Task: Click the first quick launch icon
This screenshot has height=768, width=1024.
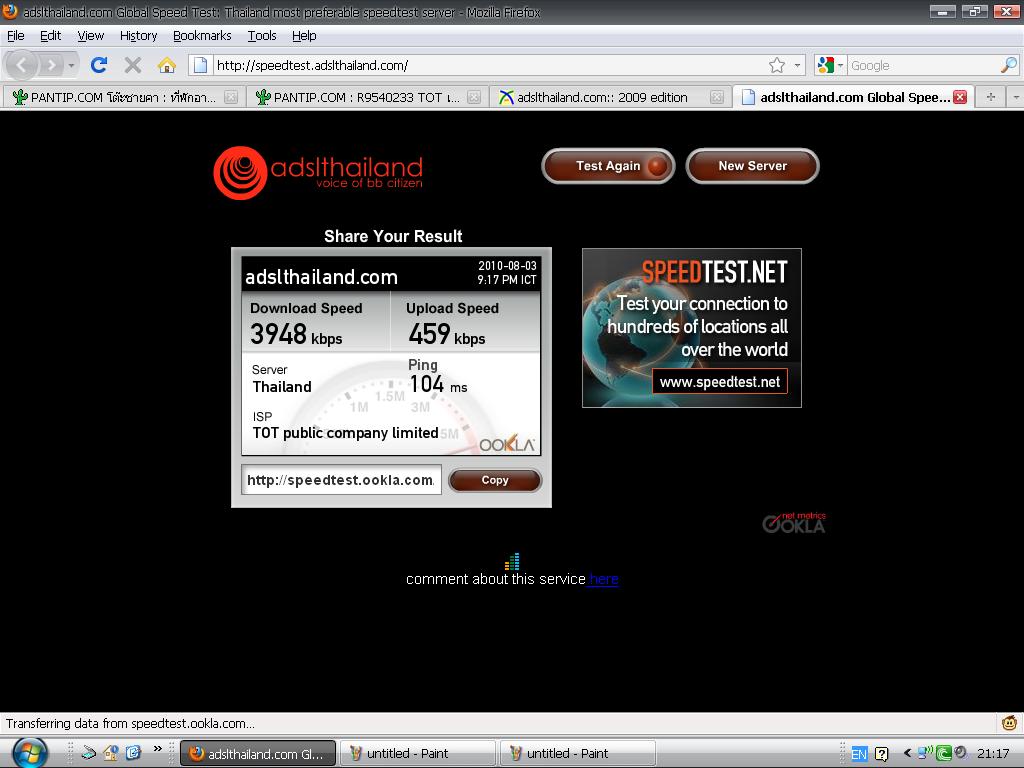Action: click(x=88, y=753)
